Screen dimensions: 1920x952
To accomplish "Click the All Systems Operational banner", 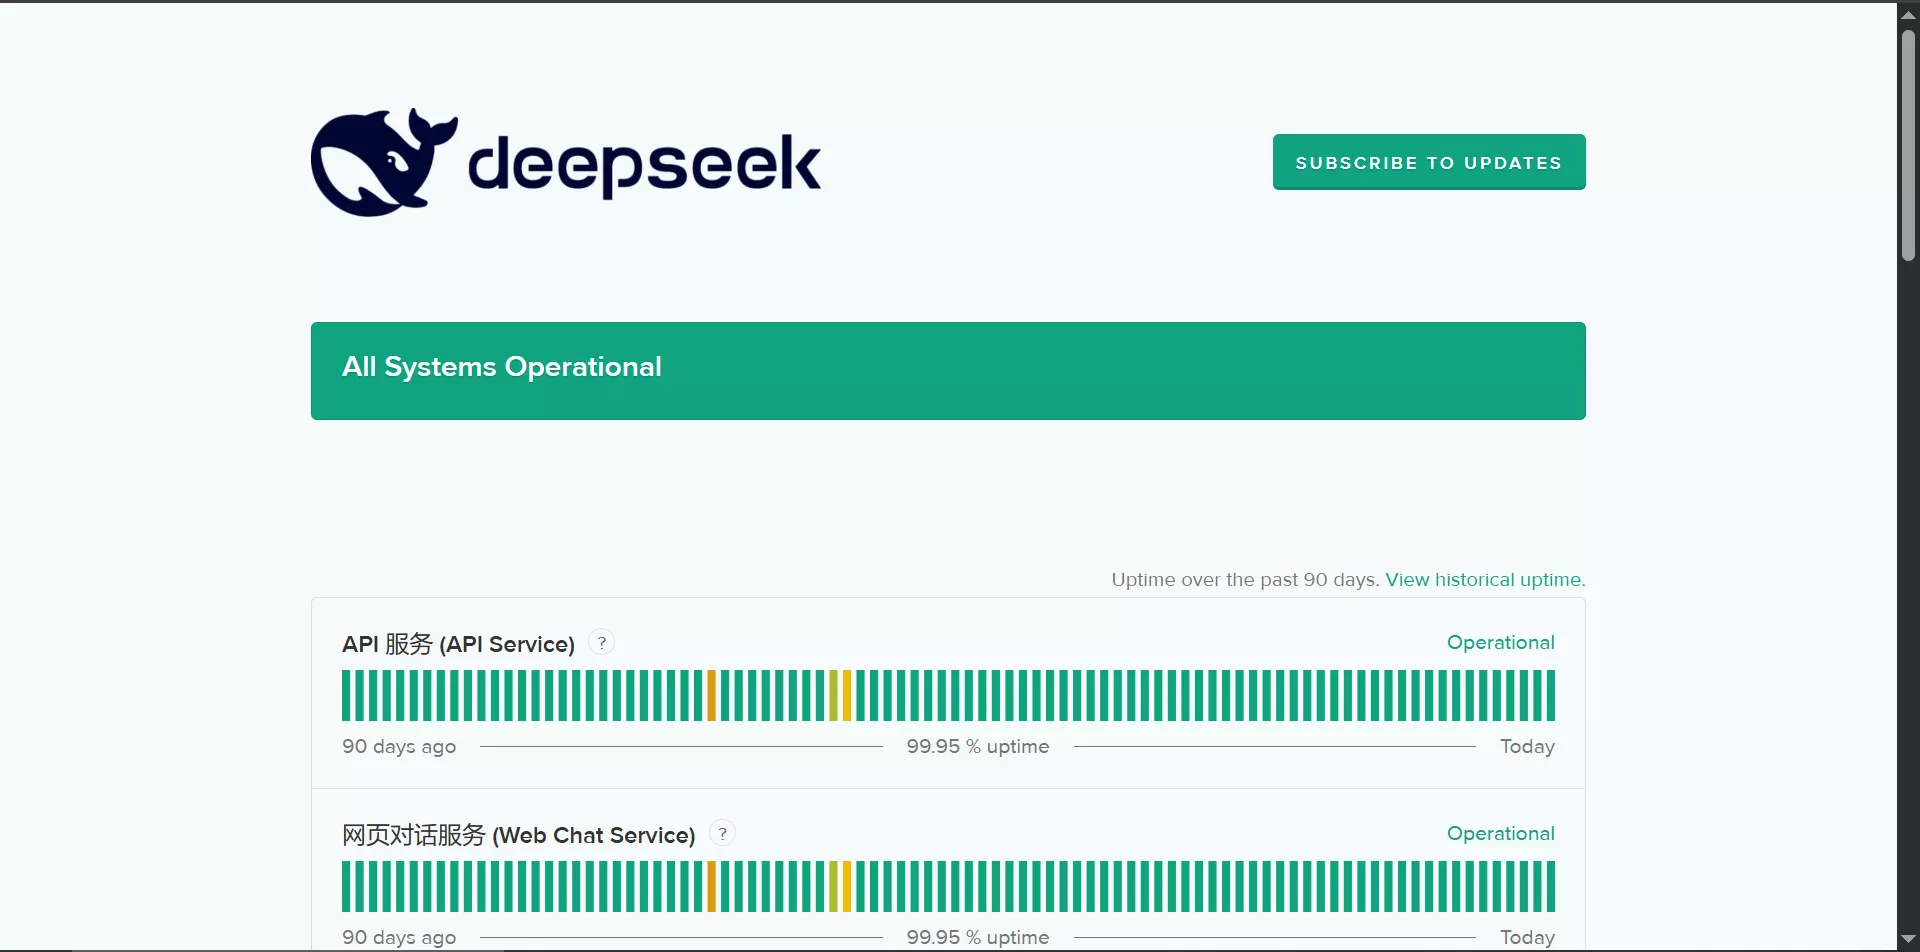I will point(948,370).
